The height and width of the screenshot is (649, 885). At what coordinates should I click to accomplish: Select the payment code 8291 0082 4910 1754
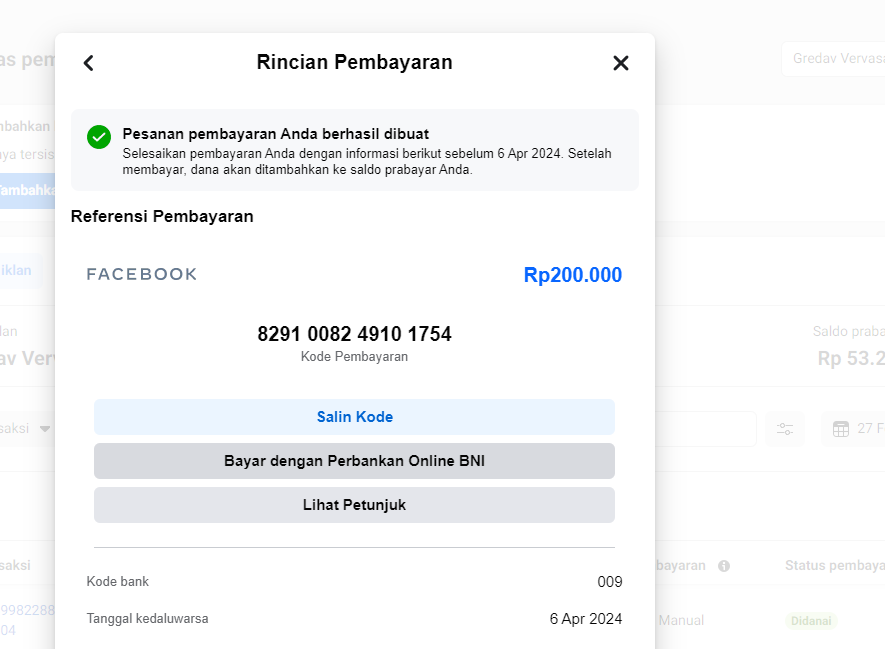tap(354, 334)
